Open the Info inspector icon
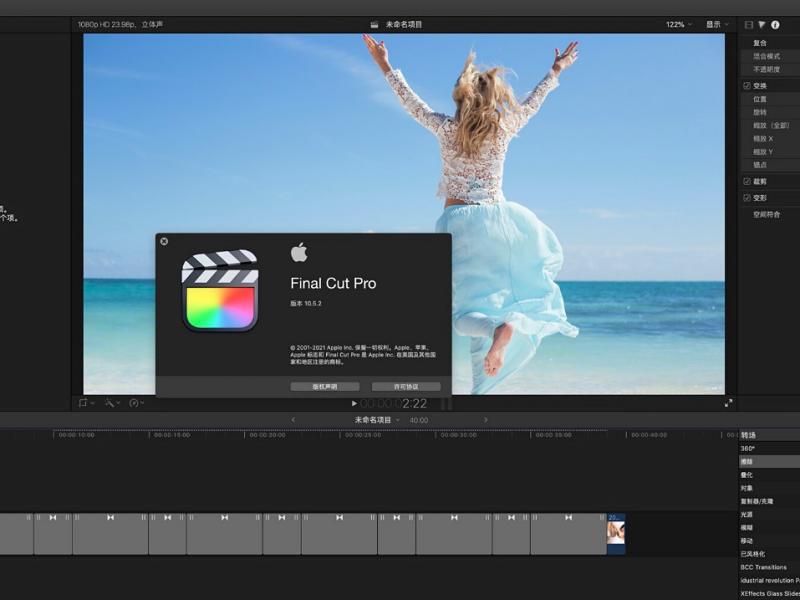 pyautogui.click(x=775, y=24)
